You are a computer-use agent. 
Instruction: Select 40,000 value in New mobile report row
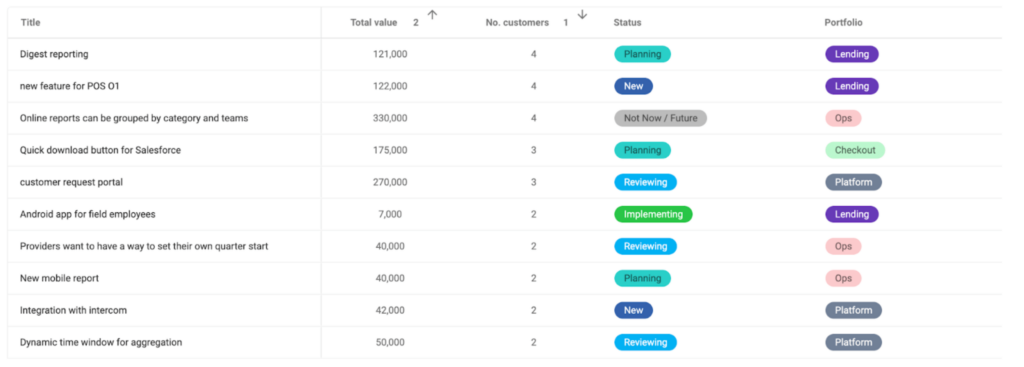tap(390, 278)
